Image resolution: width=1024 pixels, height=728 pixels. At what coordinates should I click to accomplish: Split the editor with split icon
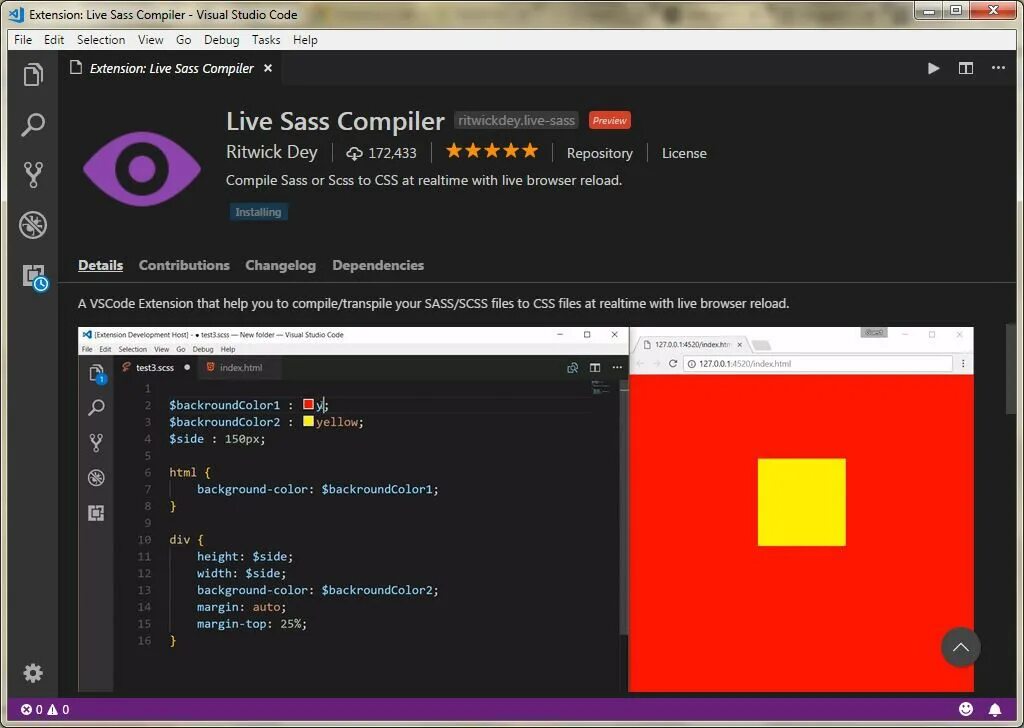(965, 68)
